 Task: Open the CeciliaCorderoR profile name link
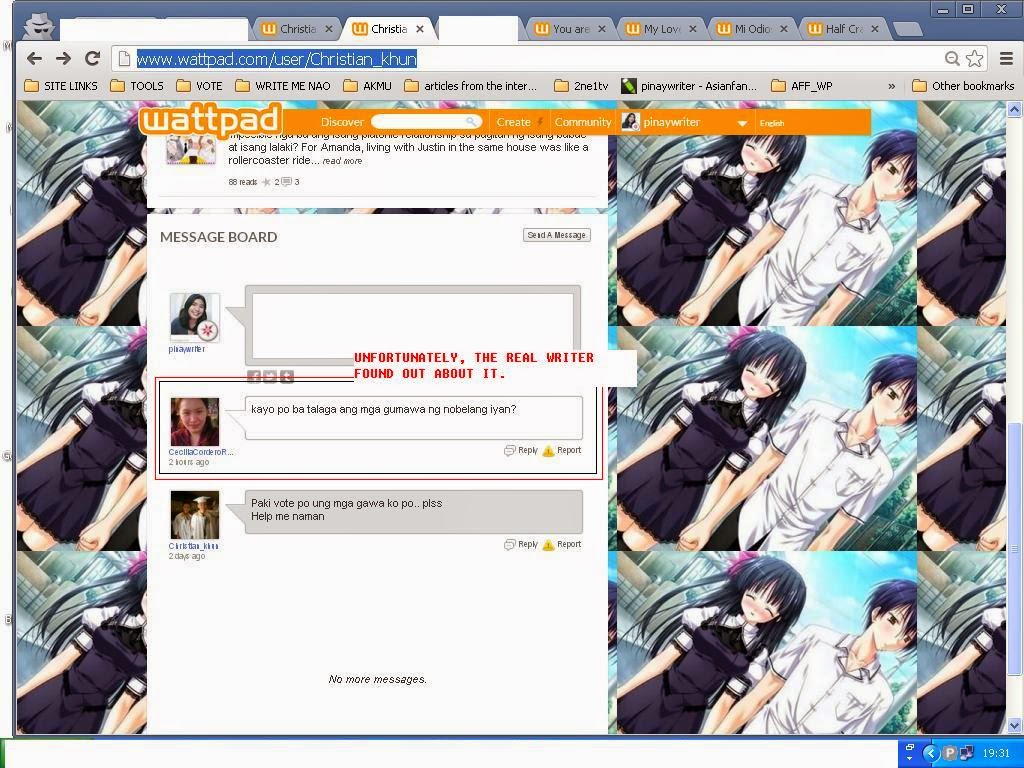(x=200, y=452)
